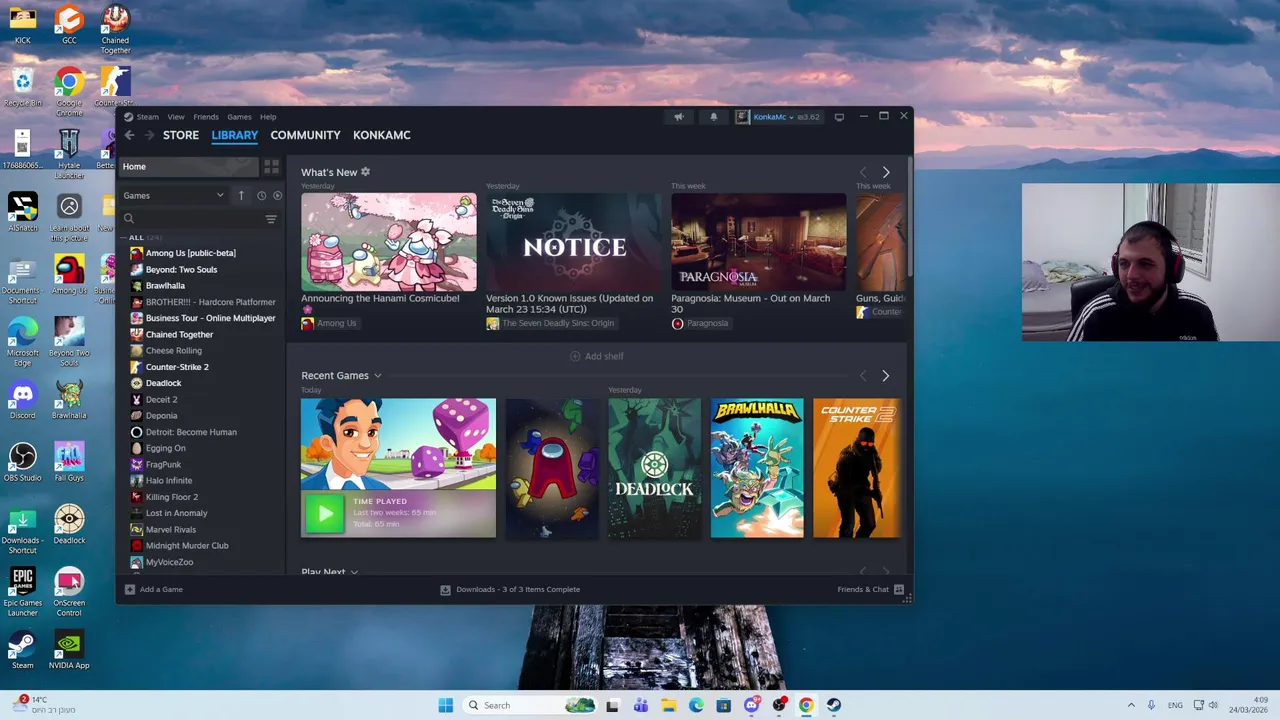The width and height of the screenshot is (1280, 720).
Task: Select Marvel Rivals in library list
Action: coord(171,530)
